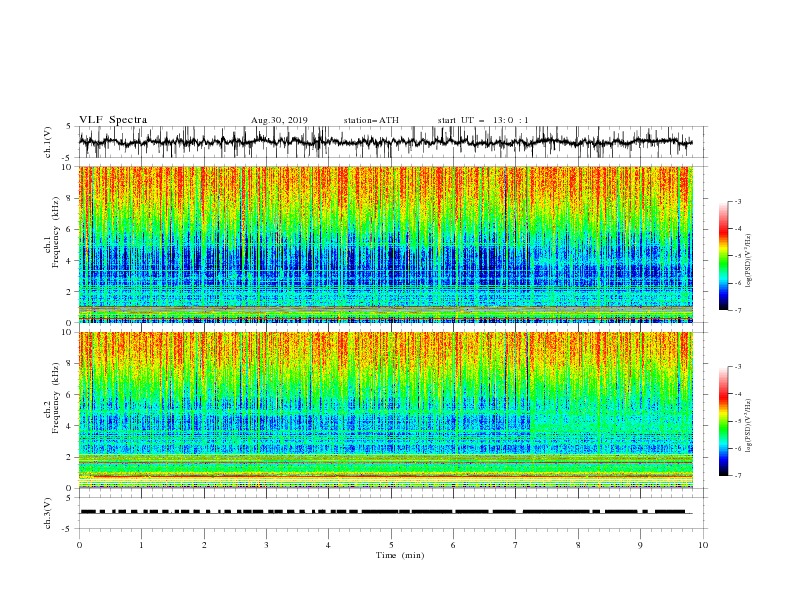Click the "ch.3(V)" axis label
This screenshot has height=612, width=792.
coord(48,513)
